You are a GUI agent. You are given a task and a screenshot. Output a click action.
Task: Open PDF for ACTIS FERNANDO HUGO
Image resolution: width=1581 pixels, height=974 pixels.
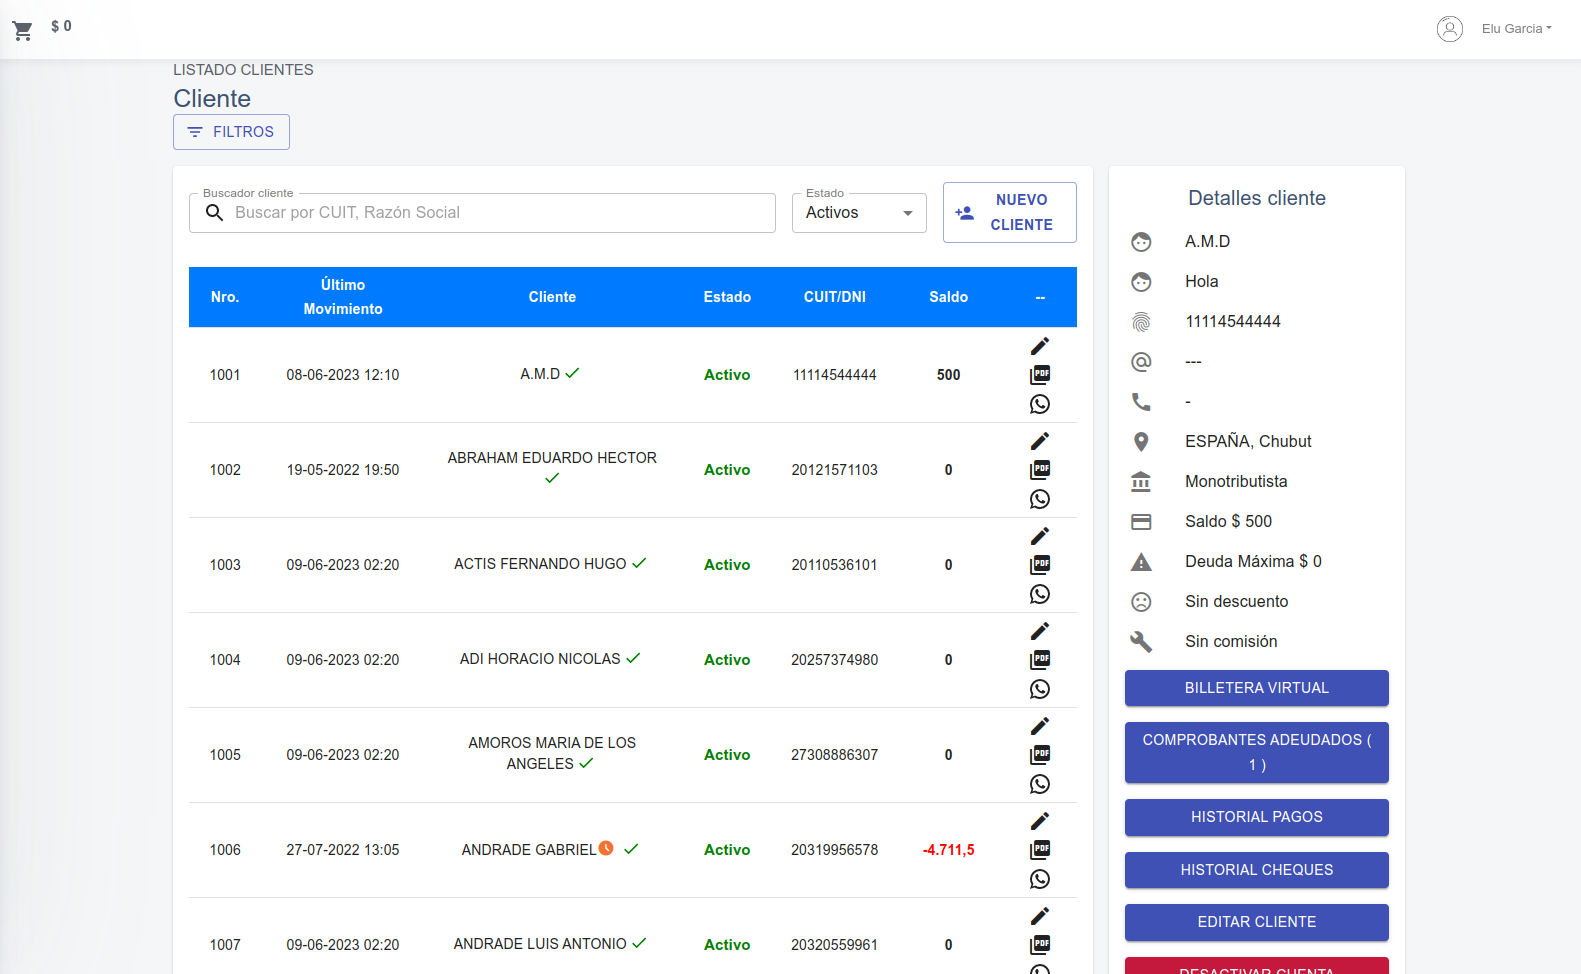1040,565
